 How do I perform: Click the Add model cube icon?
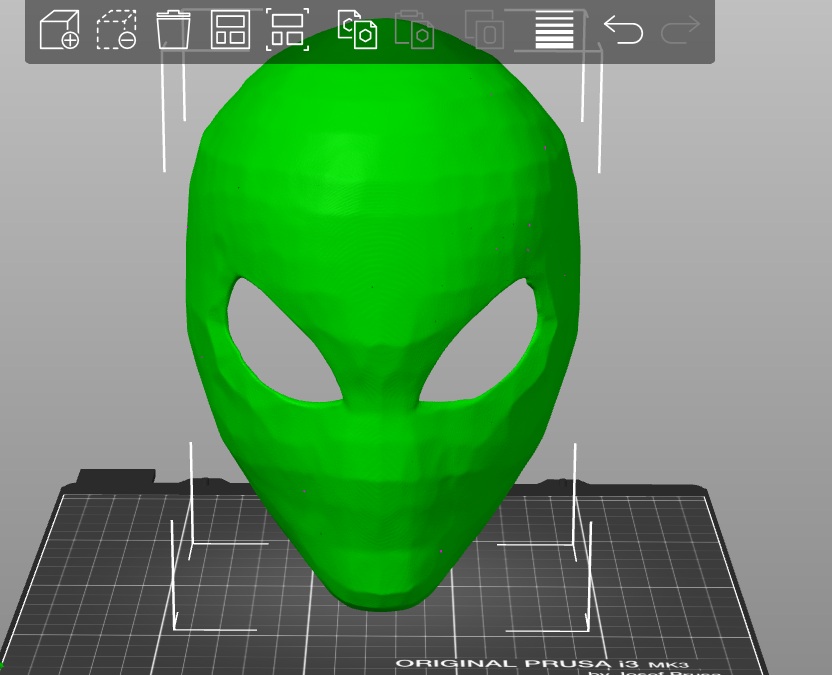(x=59, y=30)
